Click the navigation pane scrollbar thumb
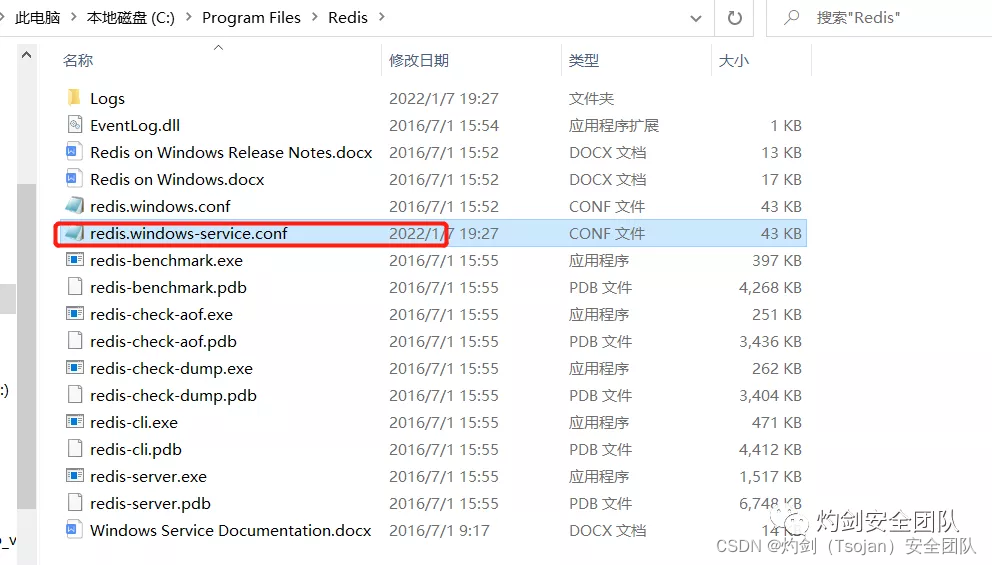992x565 pixels. tap(27, 346)
